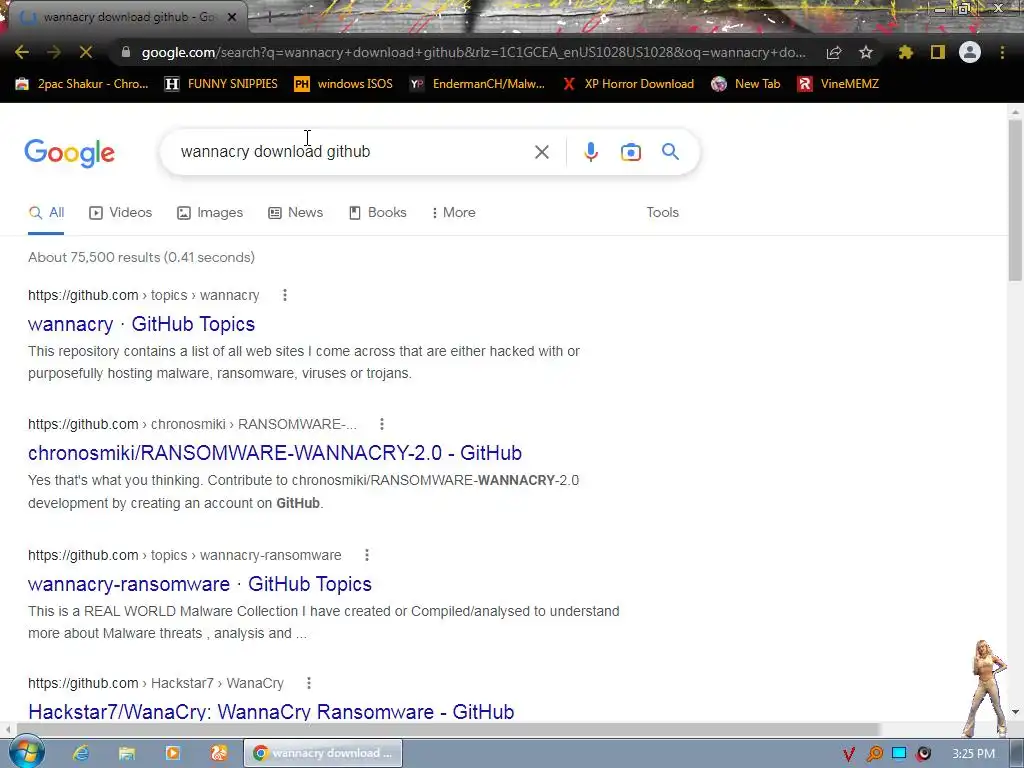This screenshot has height=768, width=1024.
Task: Search by image with camera icon
Action: pyautogui.click(x=630, y=152)
